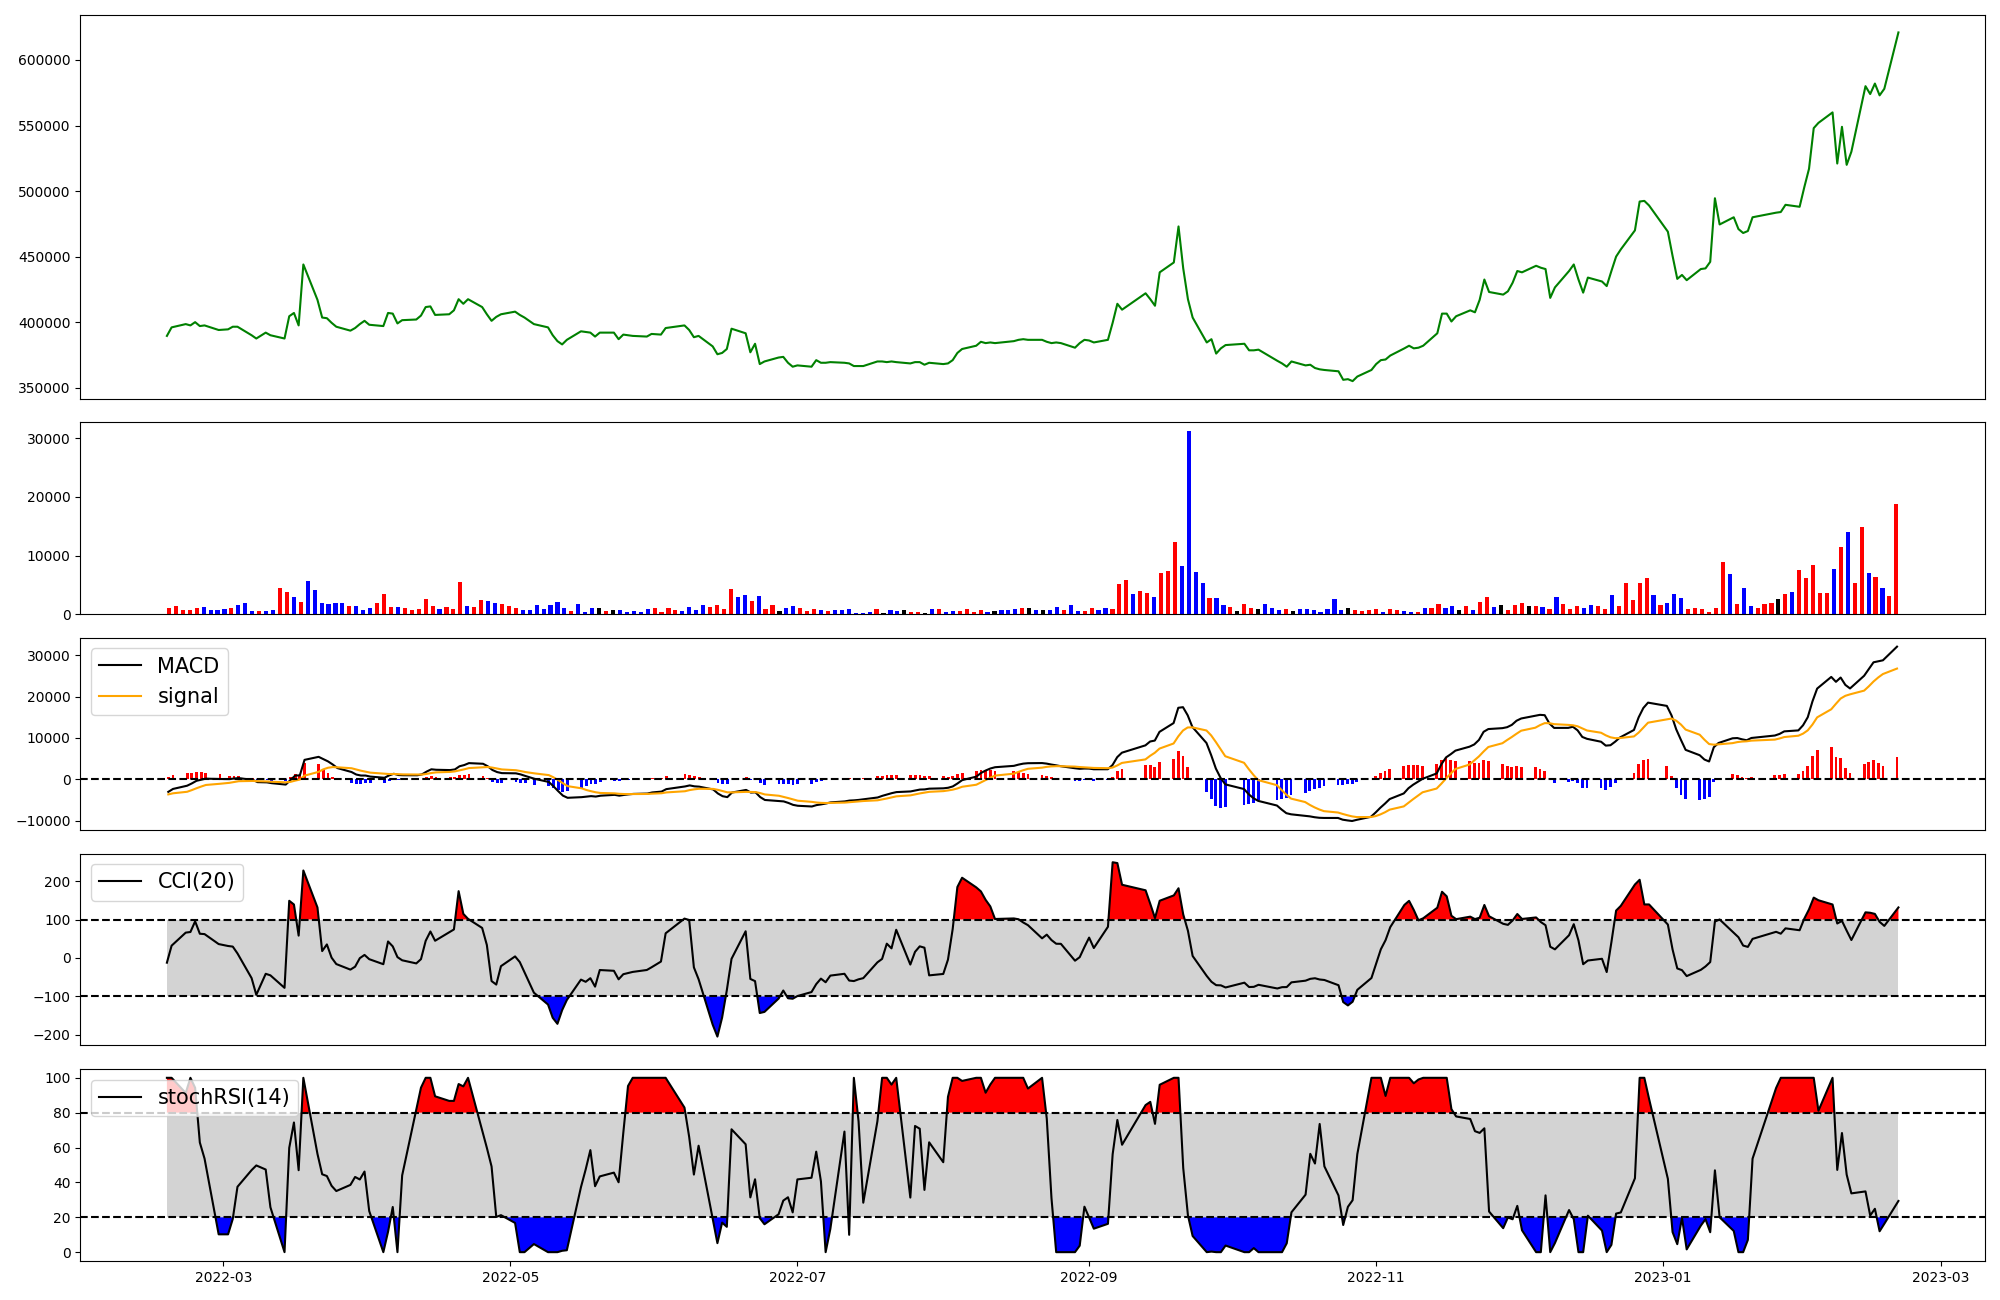This screenshot has height=1300, width=2000.
Task: Click the 2022-03 x-axis date label
Action: 223,1276
